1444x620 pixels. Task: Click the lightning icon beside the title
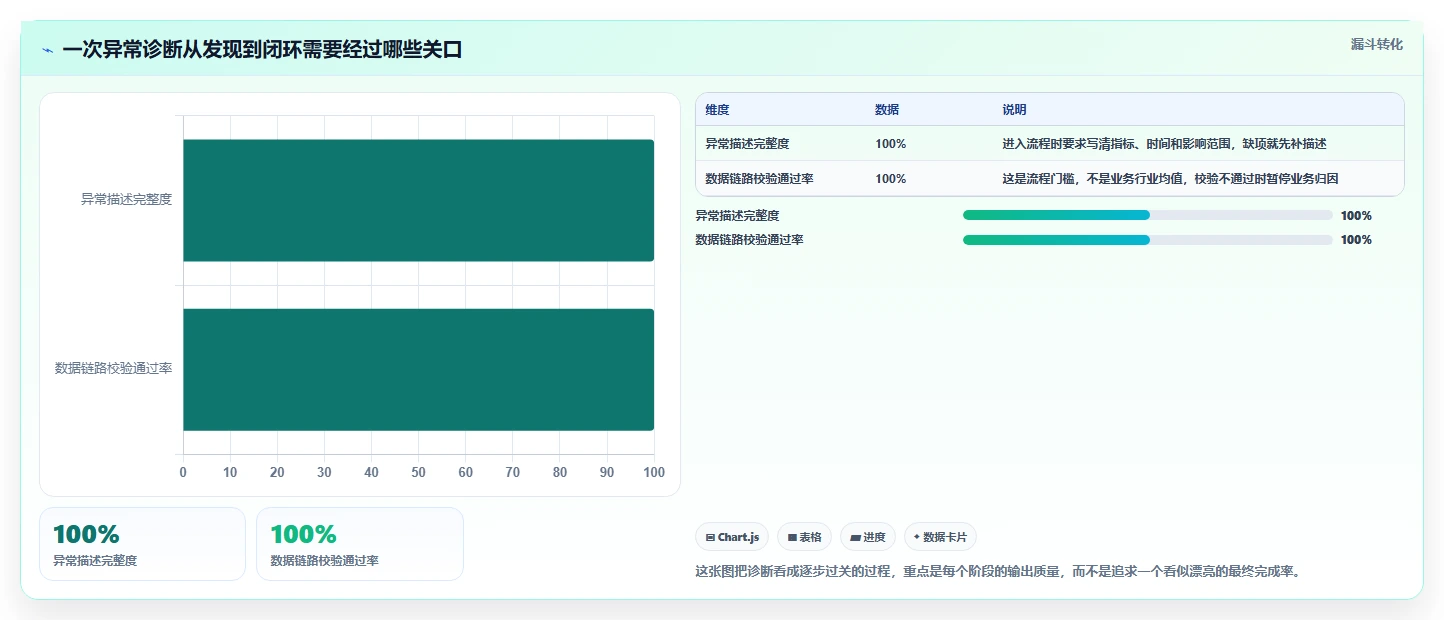click(x=48, y=50)
